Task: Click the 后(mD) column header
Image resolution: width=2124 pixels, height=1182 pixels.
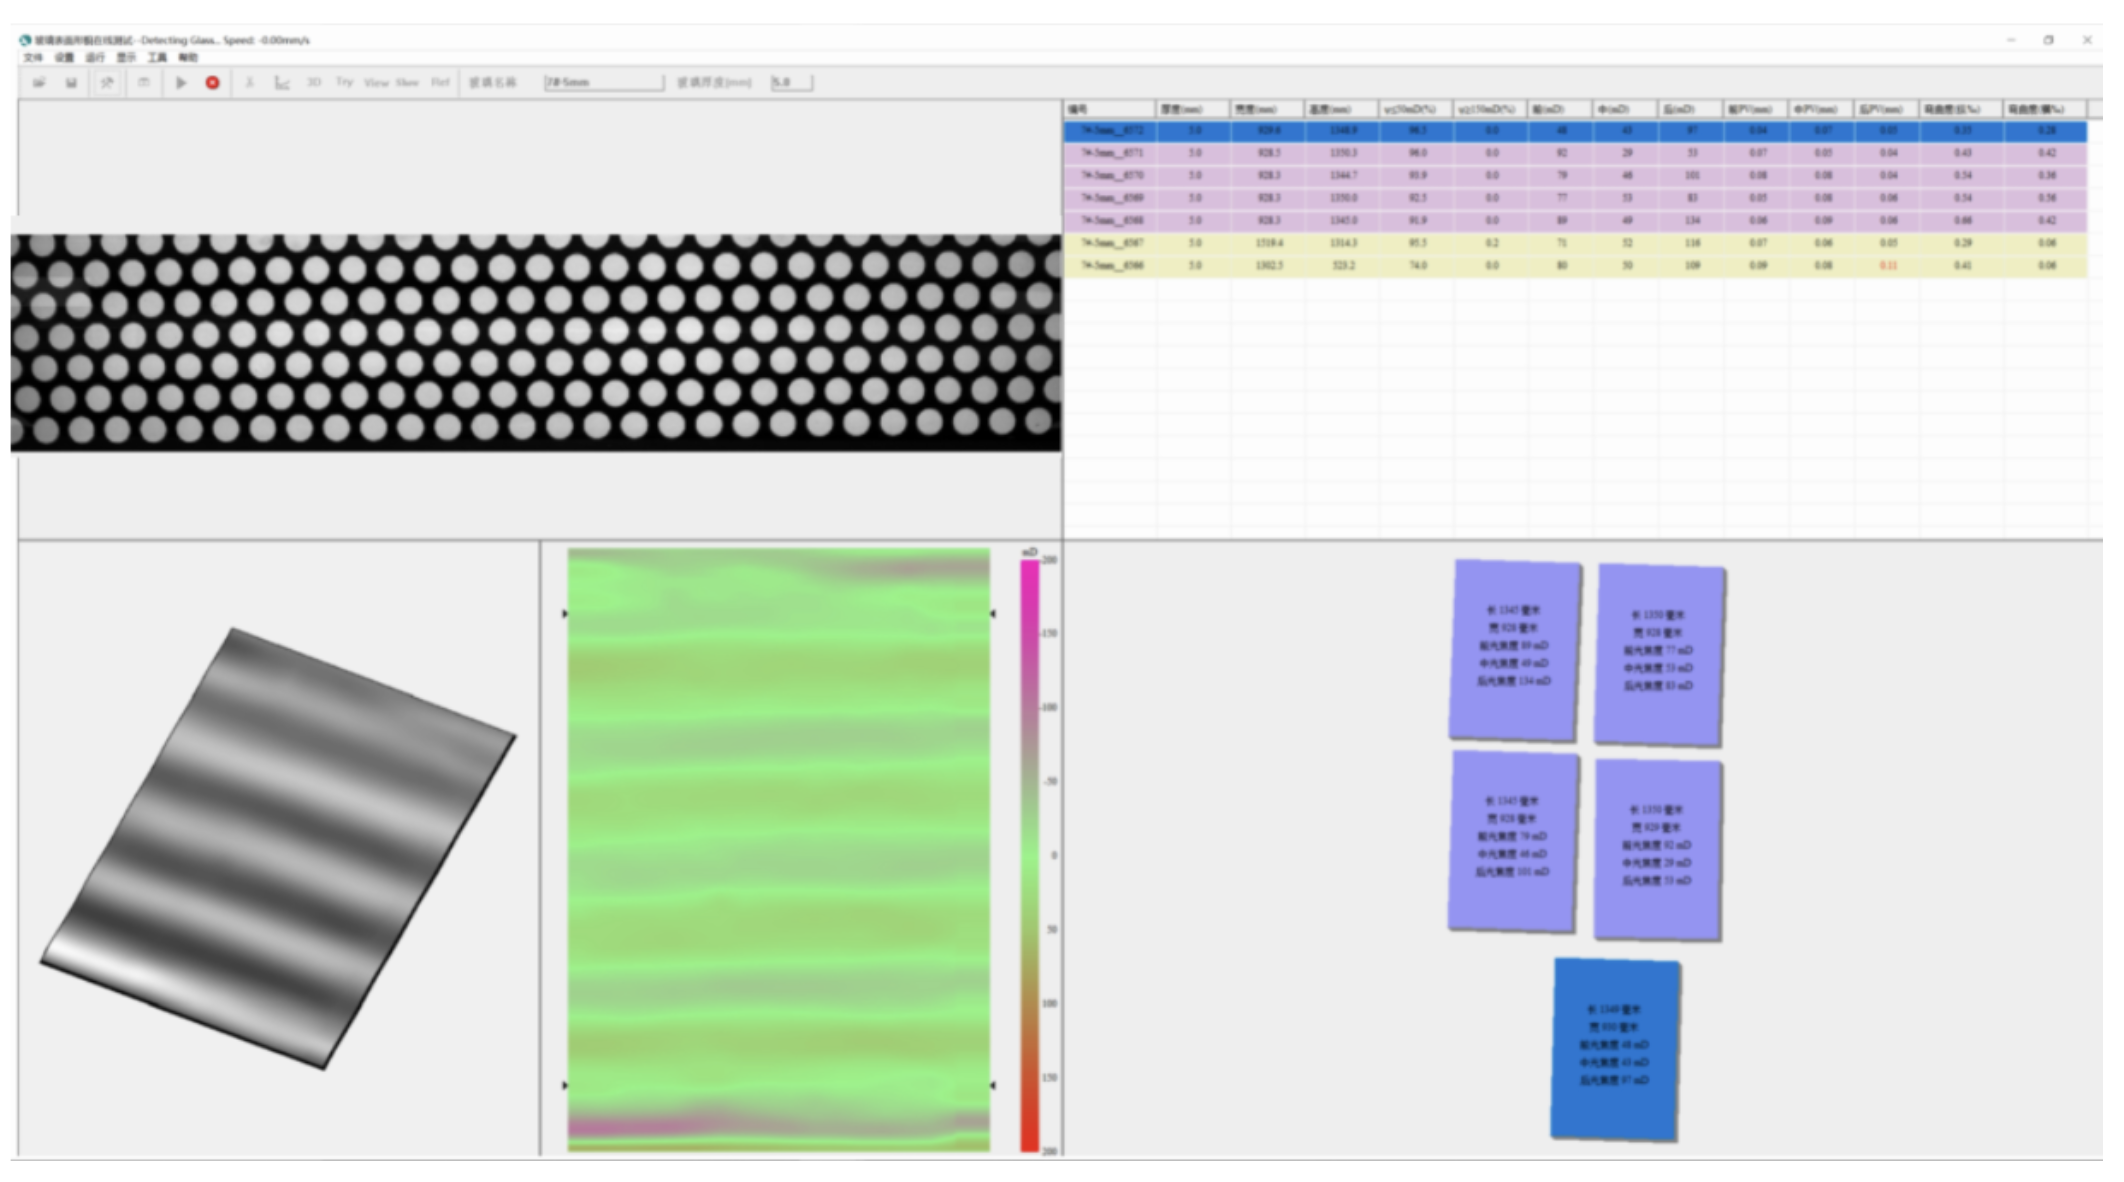Action: [x=1691, y=109]
